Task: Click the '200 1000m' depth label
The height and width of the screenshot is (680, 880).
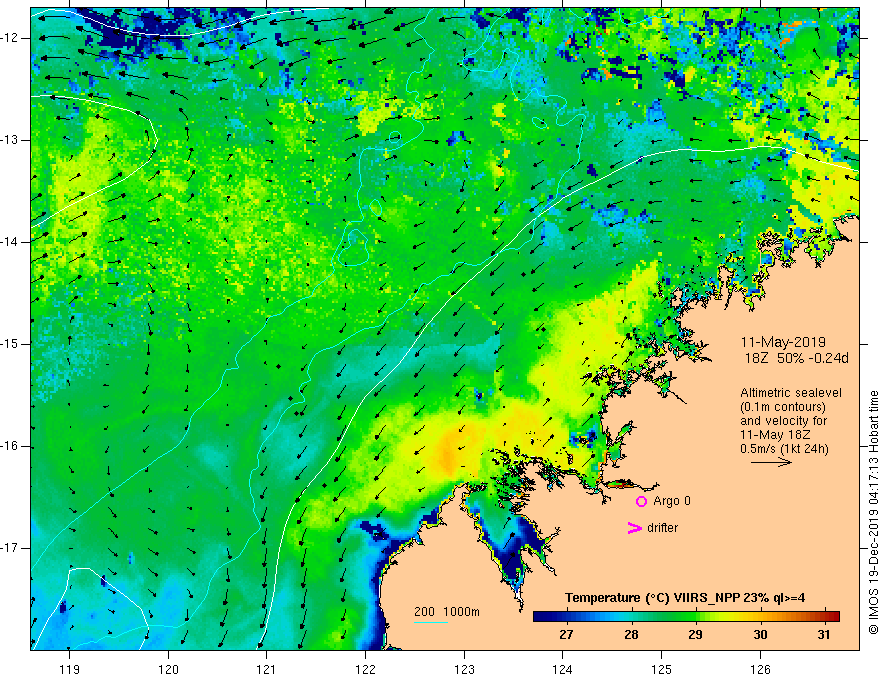Action: pos(447,612)
